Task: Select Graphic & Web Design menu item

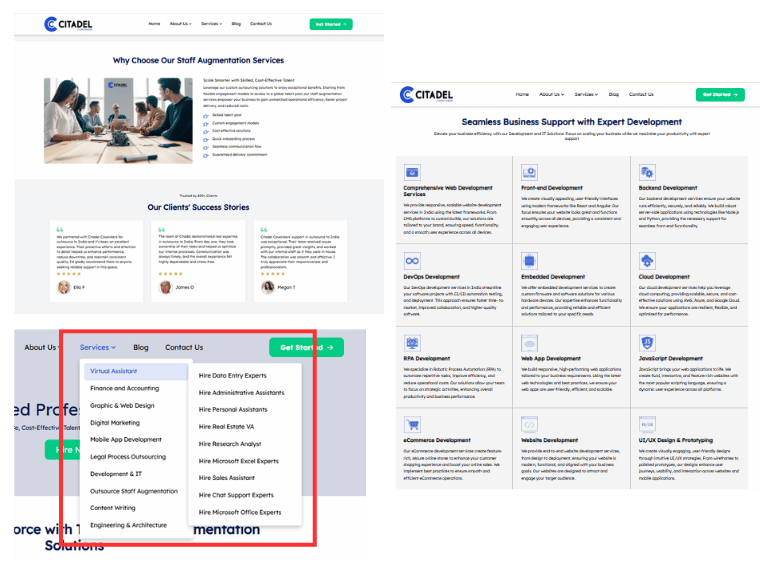Action: click(122, 405)
